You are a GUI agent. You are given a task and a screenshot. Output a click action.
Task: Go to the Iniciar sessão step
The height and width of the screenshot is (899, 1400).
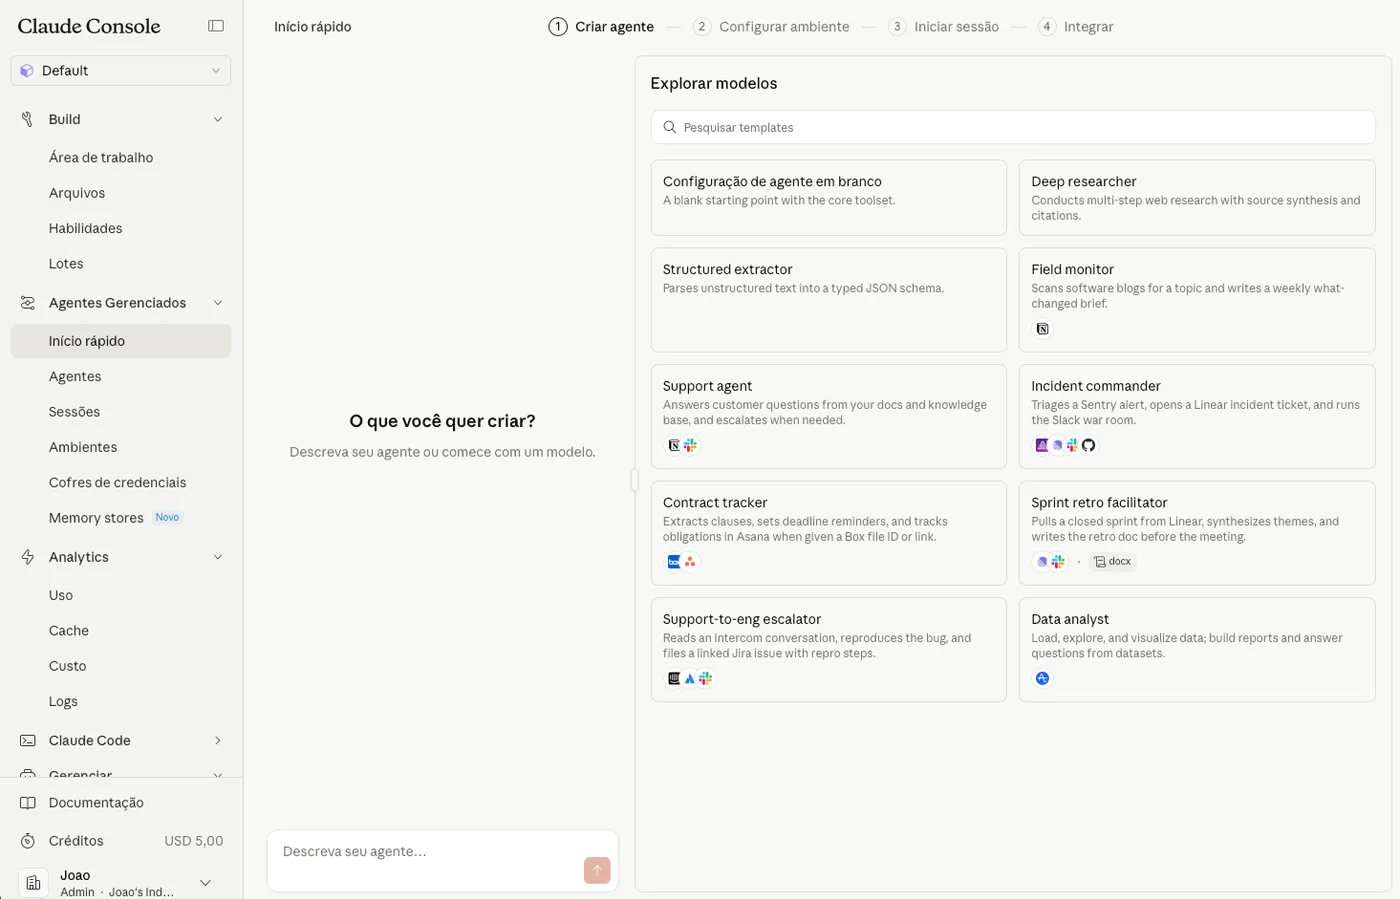(943, 27)
